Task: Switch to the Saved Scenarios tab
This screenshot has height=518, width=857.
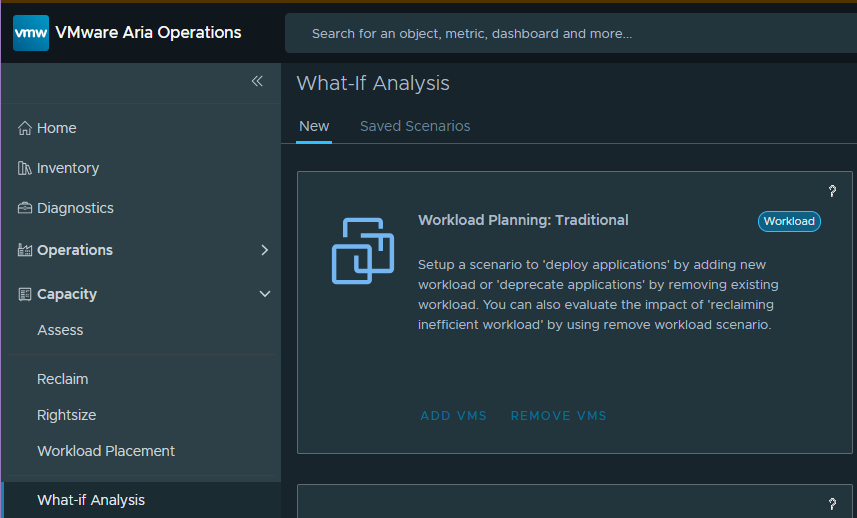Action: coord(415,126)
